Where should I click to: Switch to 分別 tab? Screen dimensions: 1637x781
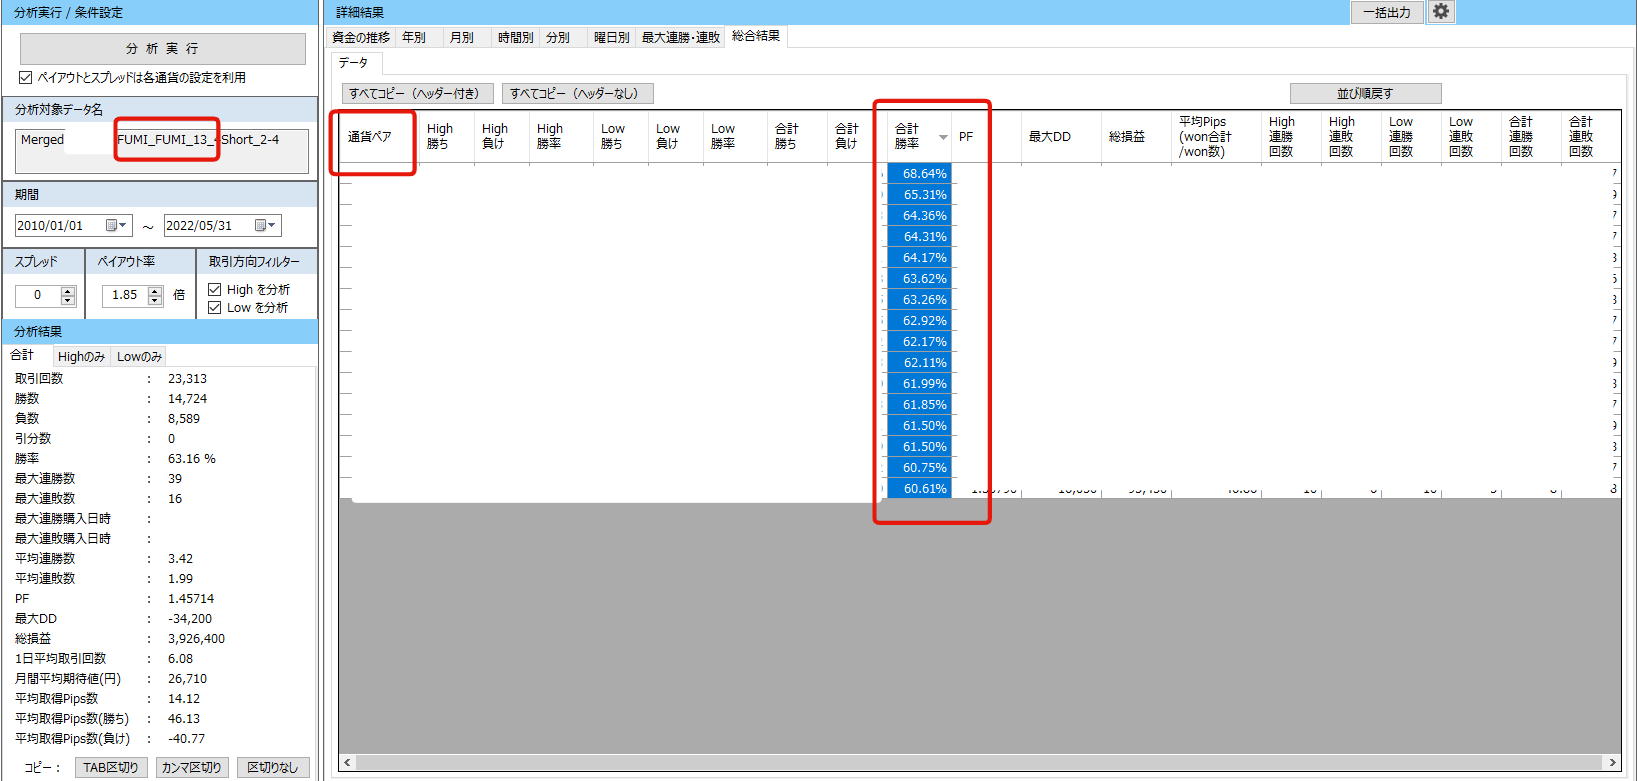tap(558, 37)
